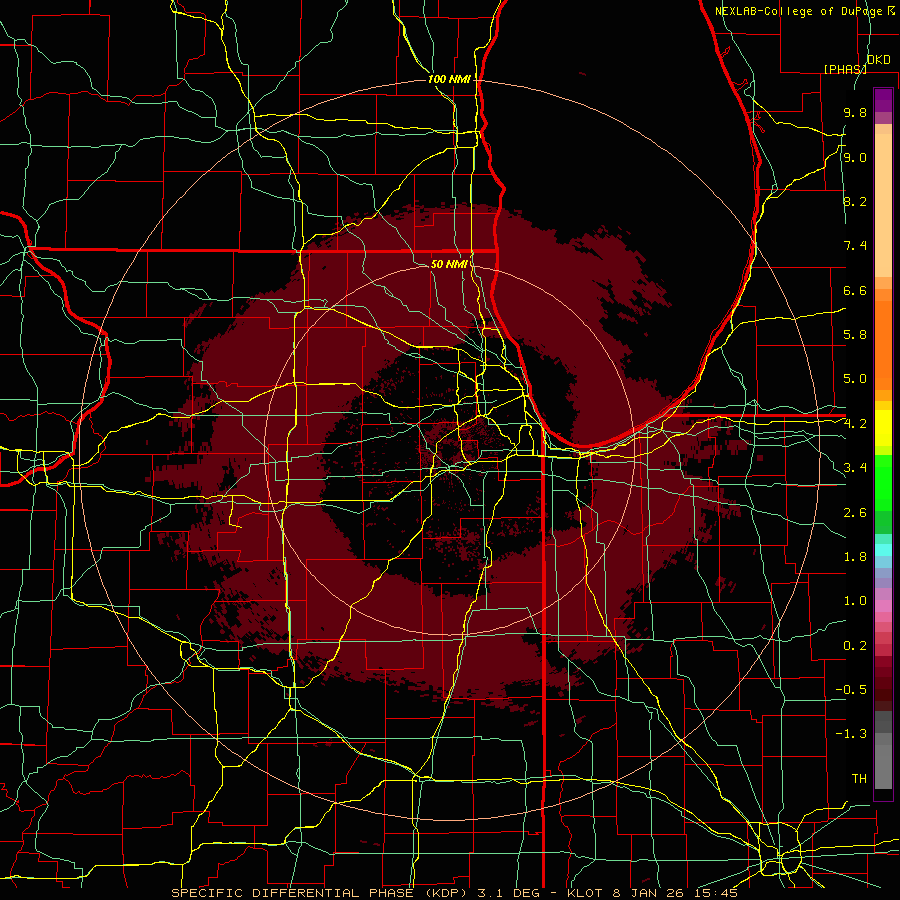Click the 6.6 value on color scale
Screen dimensions: 900x900
click(855, 290)
